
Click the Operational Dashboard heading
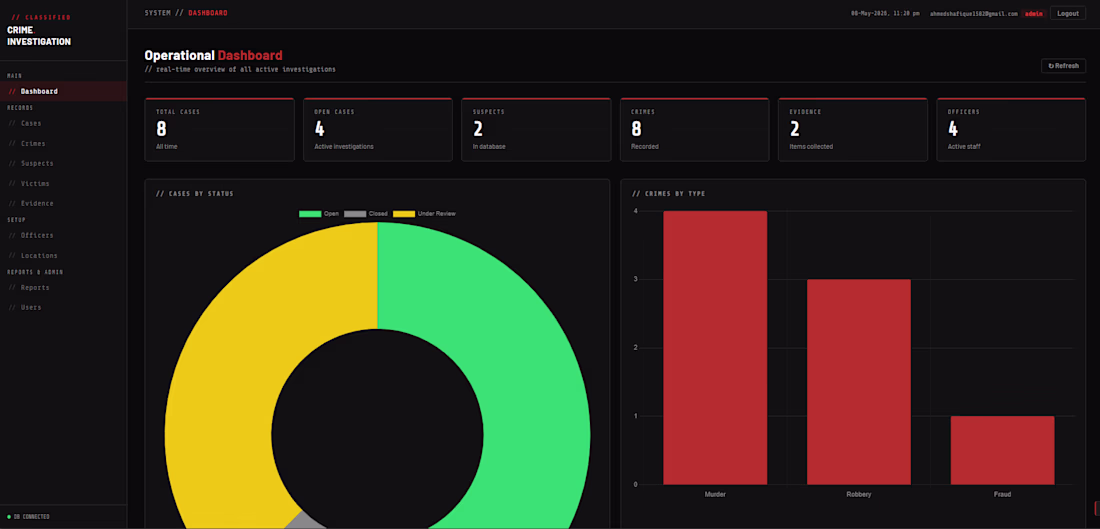213,55
